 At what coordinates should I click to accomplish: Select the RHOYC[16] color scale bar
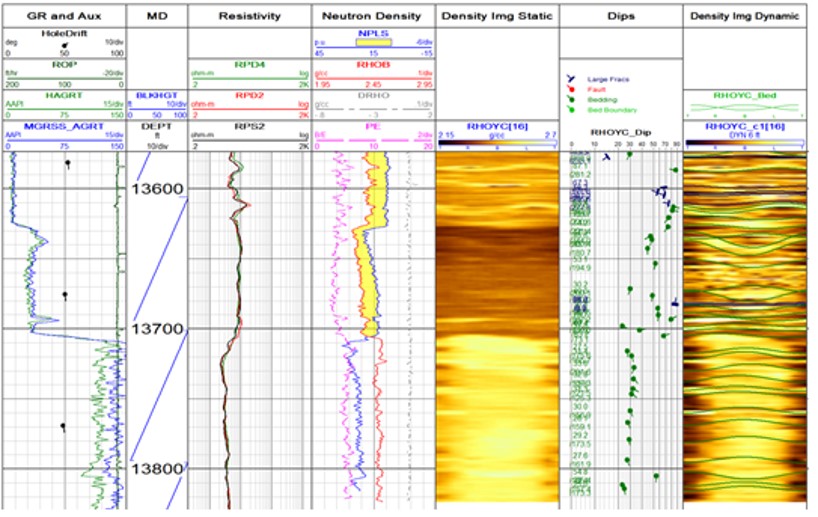click(x=497, y=145)
